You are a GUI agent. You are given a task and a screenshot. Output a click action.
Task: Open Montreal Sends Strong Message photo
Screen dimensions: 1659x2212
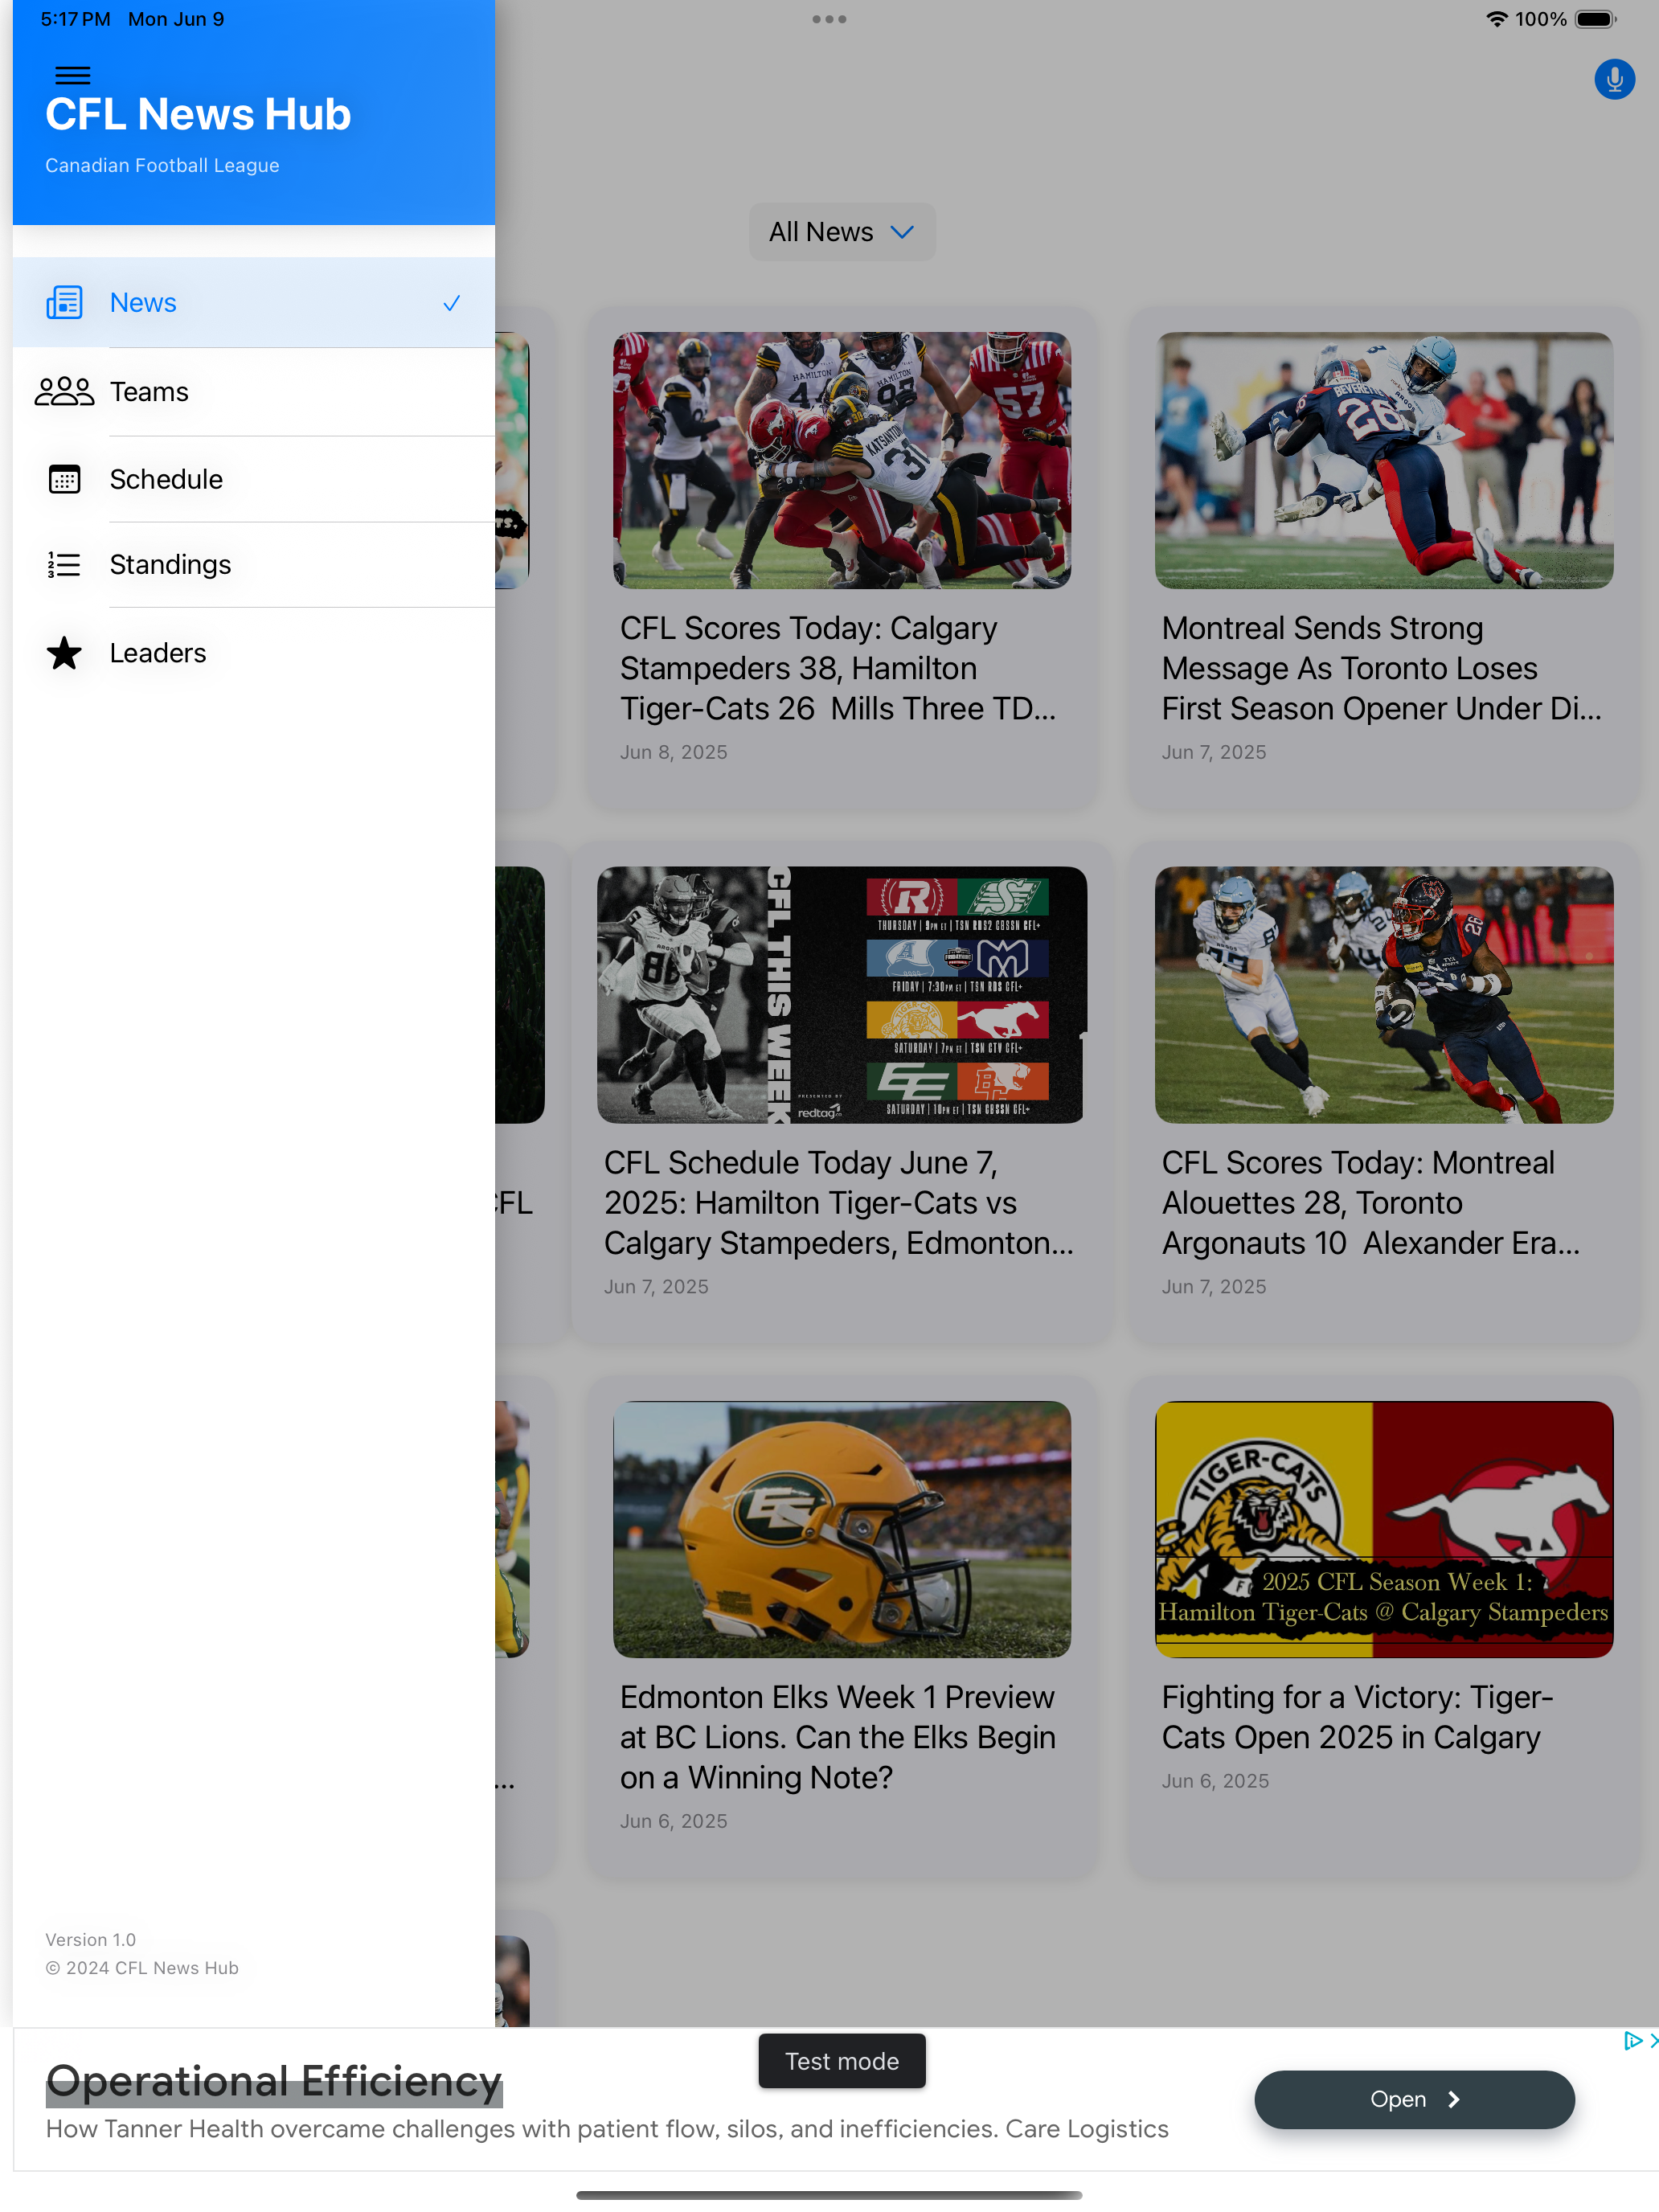click(1384, 460)
